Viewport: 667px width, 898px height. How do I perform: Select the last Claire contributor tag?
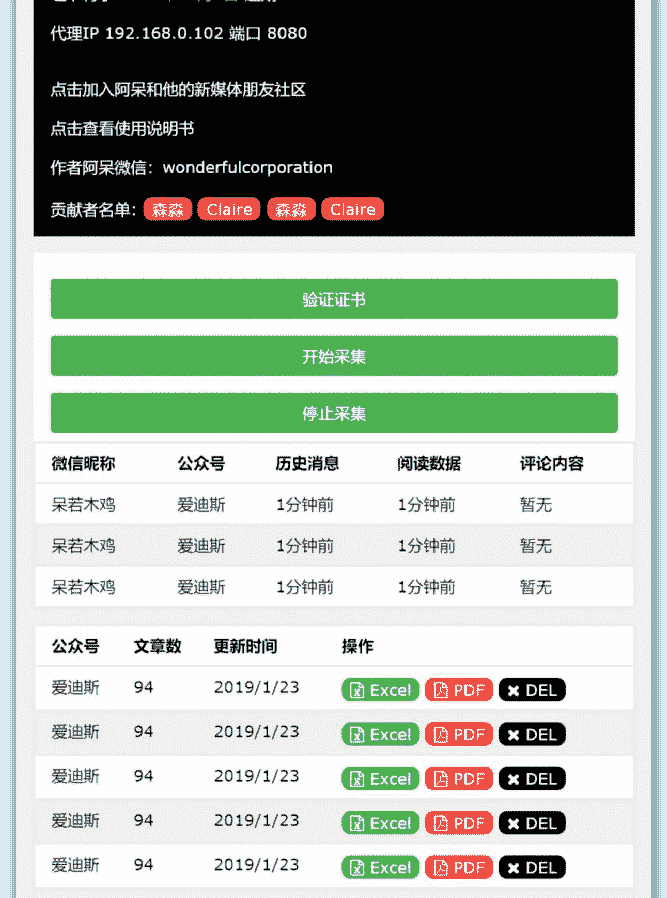(x=353, y=209)
